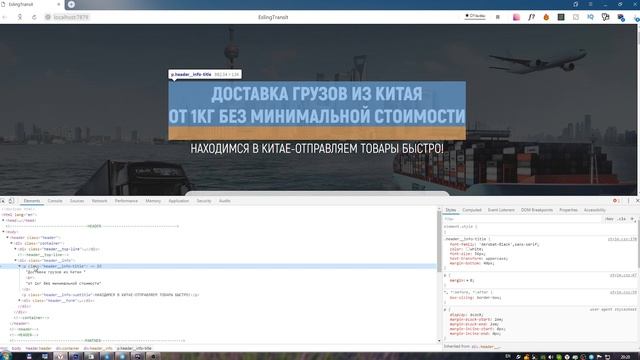The height and width of the screenshot is (360, 640).
Task: Click the blue extension icon with badge
Action: pyautogui.click(x=621, y=18)
